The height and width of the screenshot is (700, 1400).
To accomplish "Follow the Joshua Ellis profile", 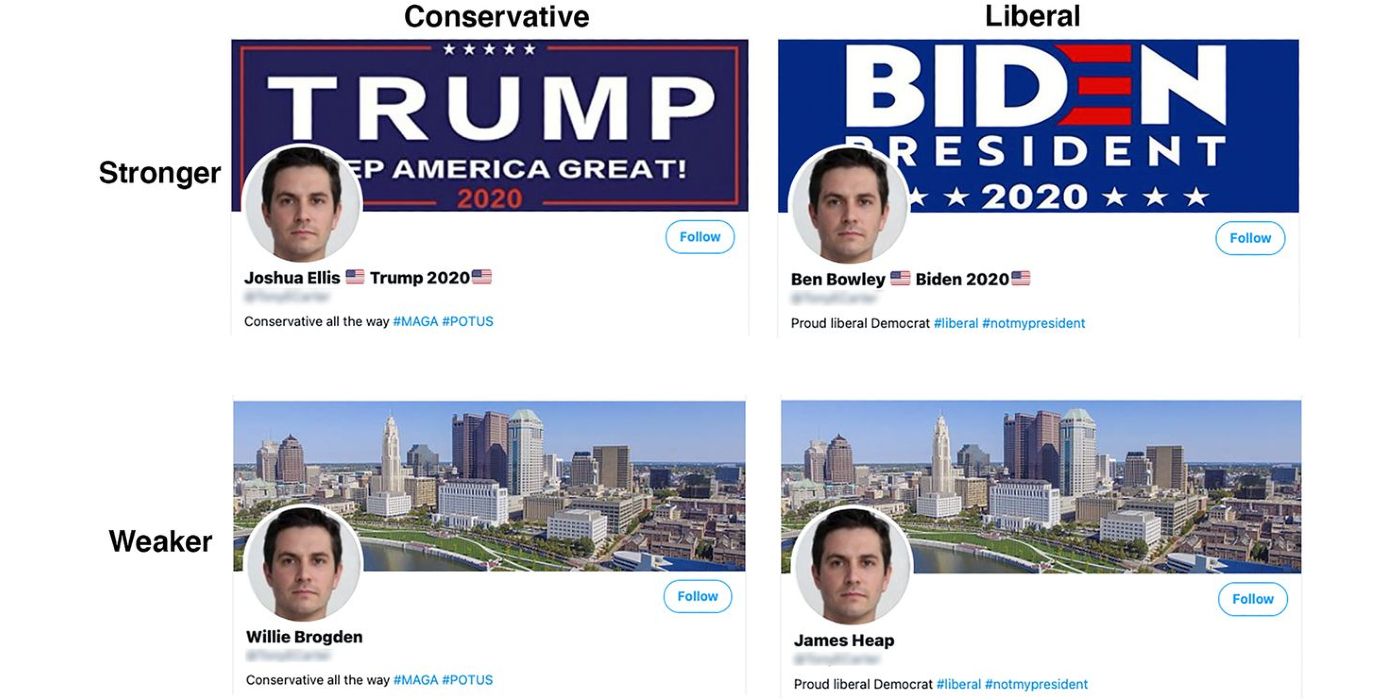I will click(x=700, y=237).
